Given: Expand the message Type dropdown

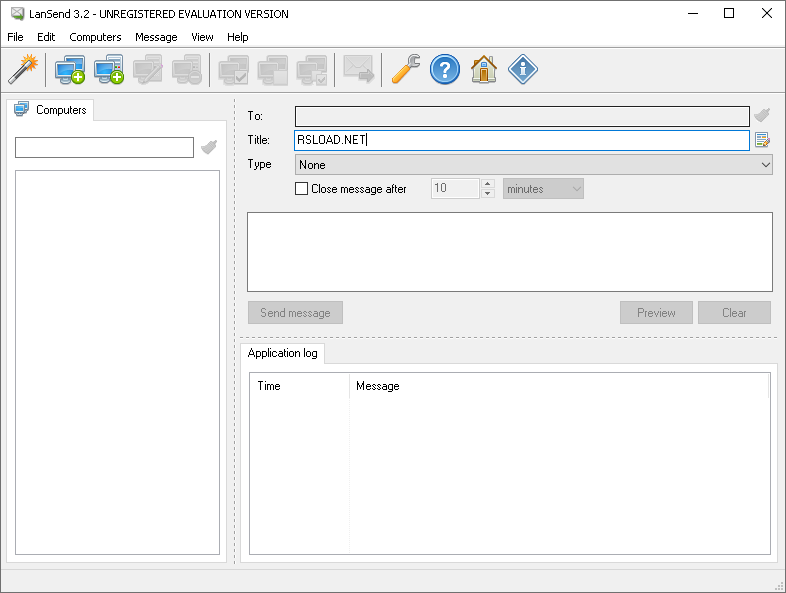Looking at the screenshot, I should [534, 165].
